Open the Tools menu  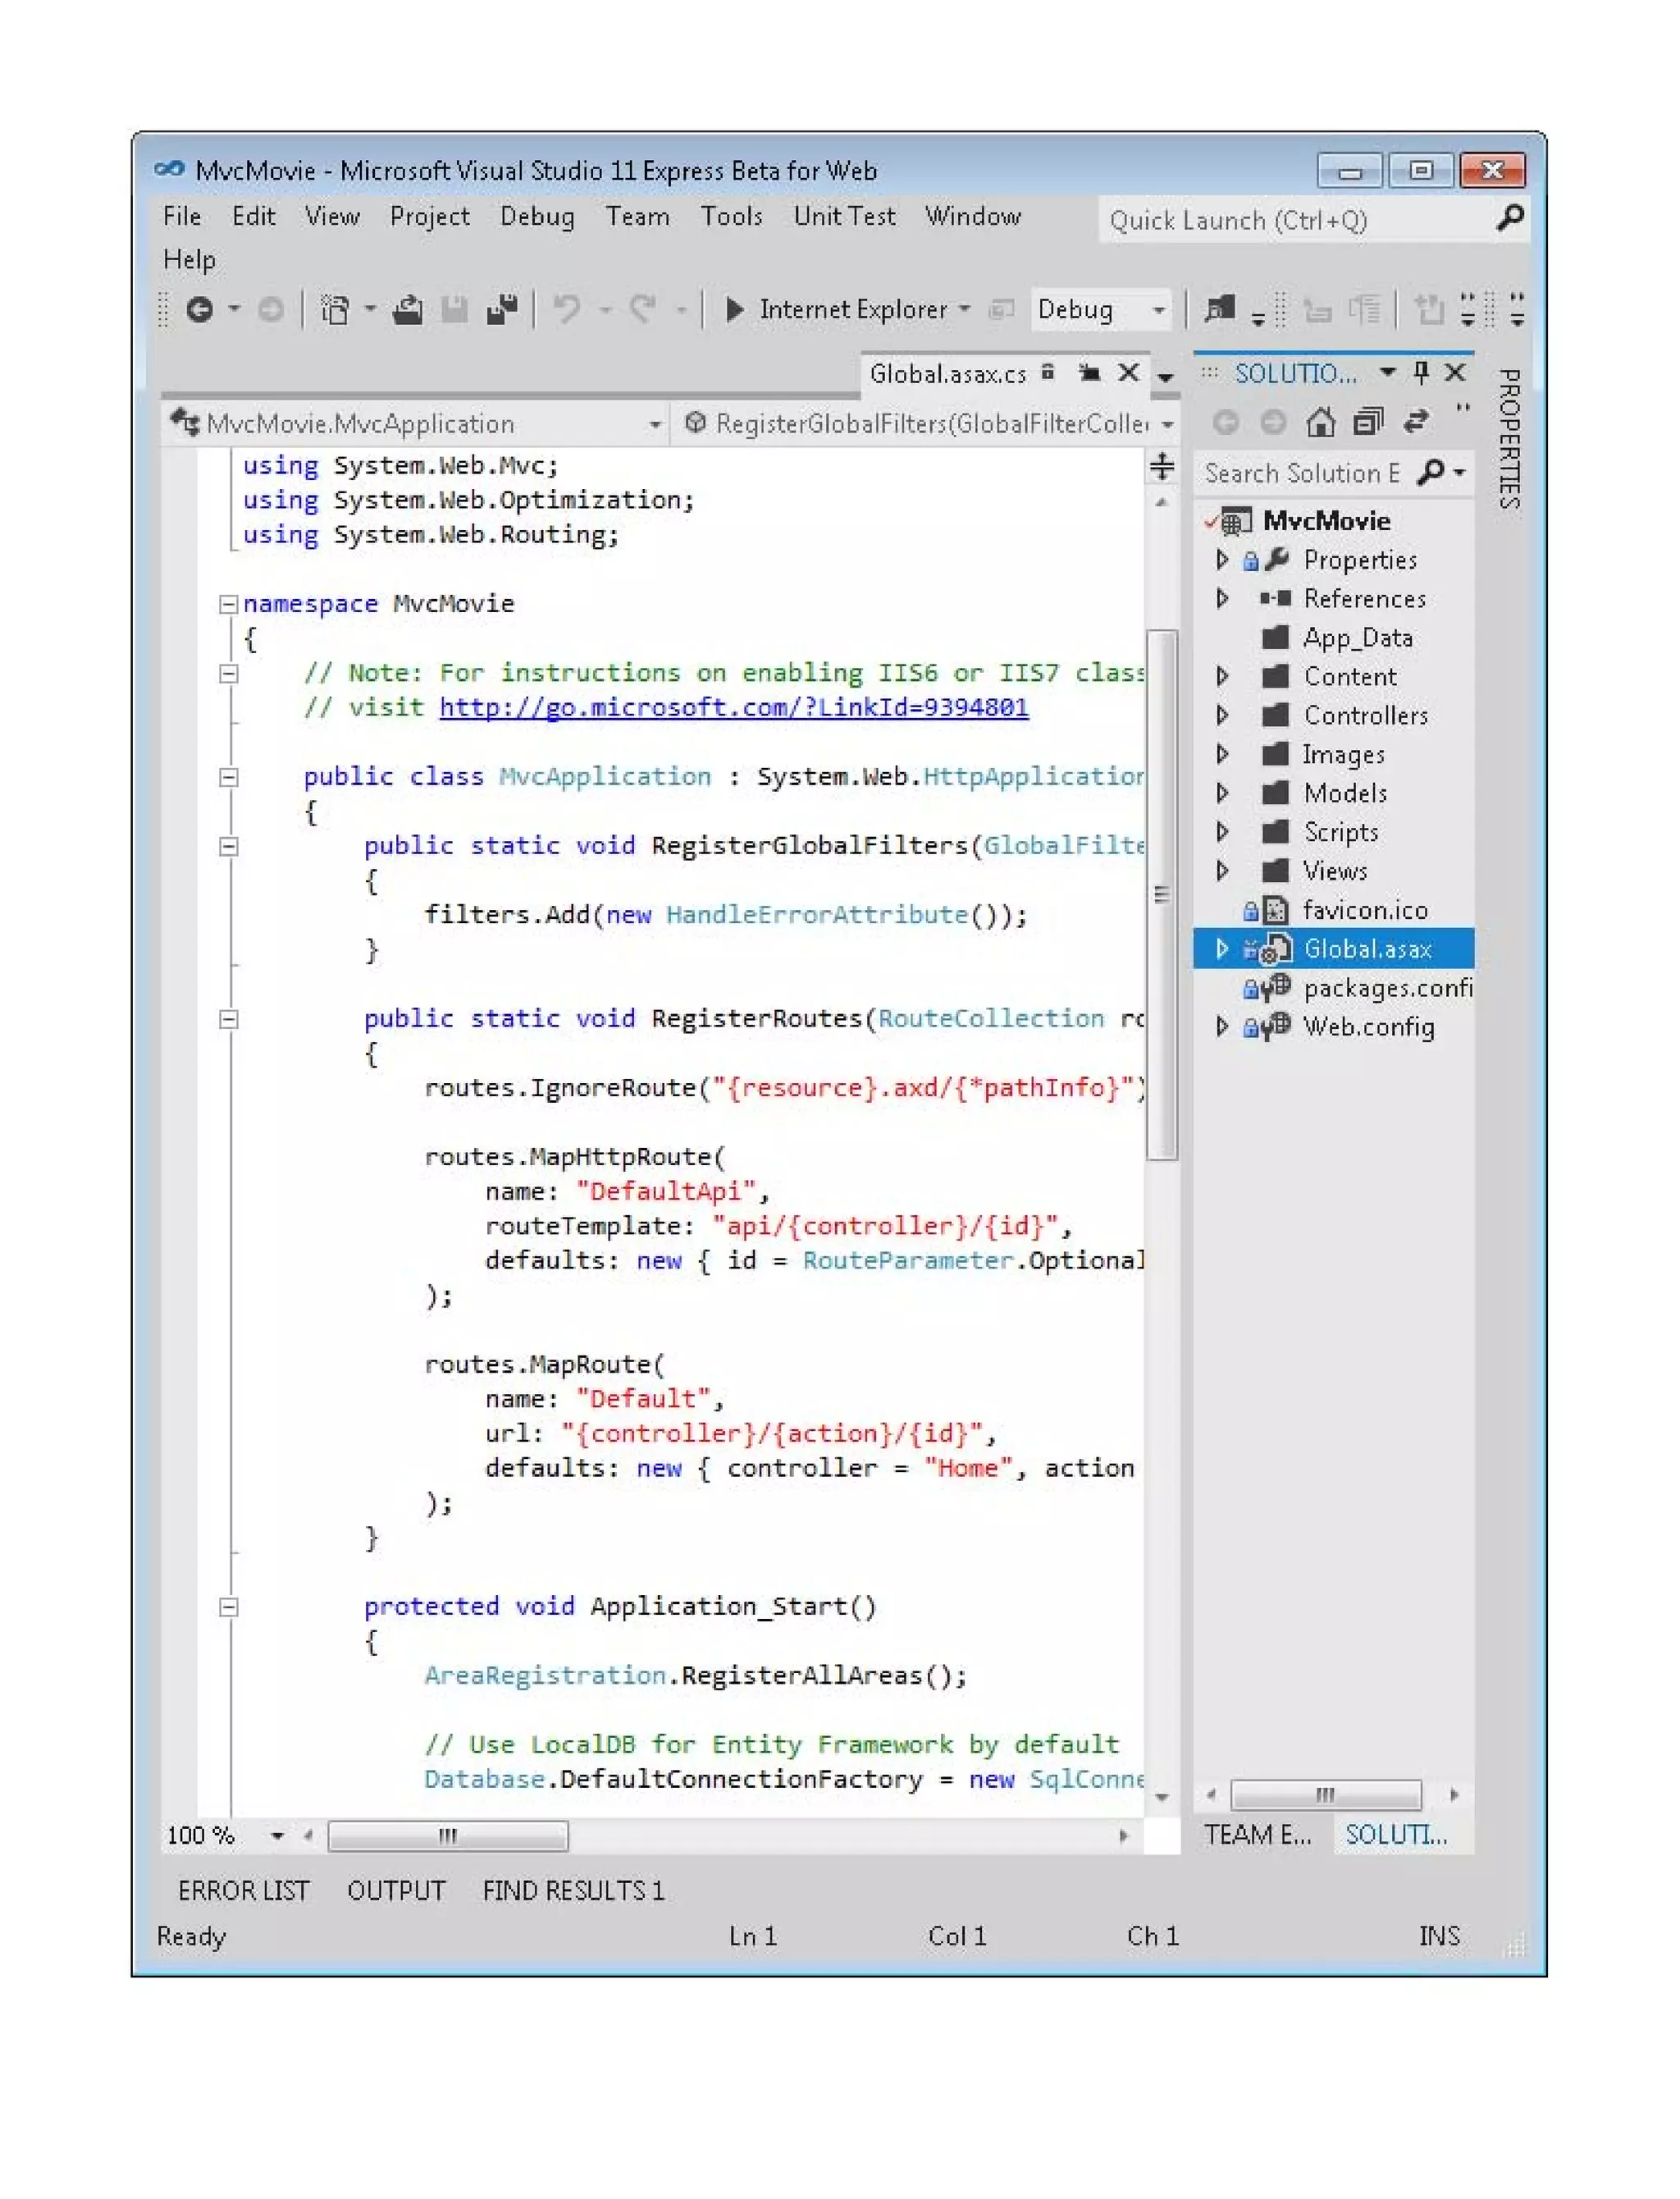pos(731,216)
